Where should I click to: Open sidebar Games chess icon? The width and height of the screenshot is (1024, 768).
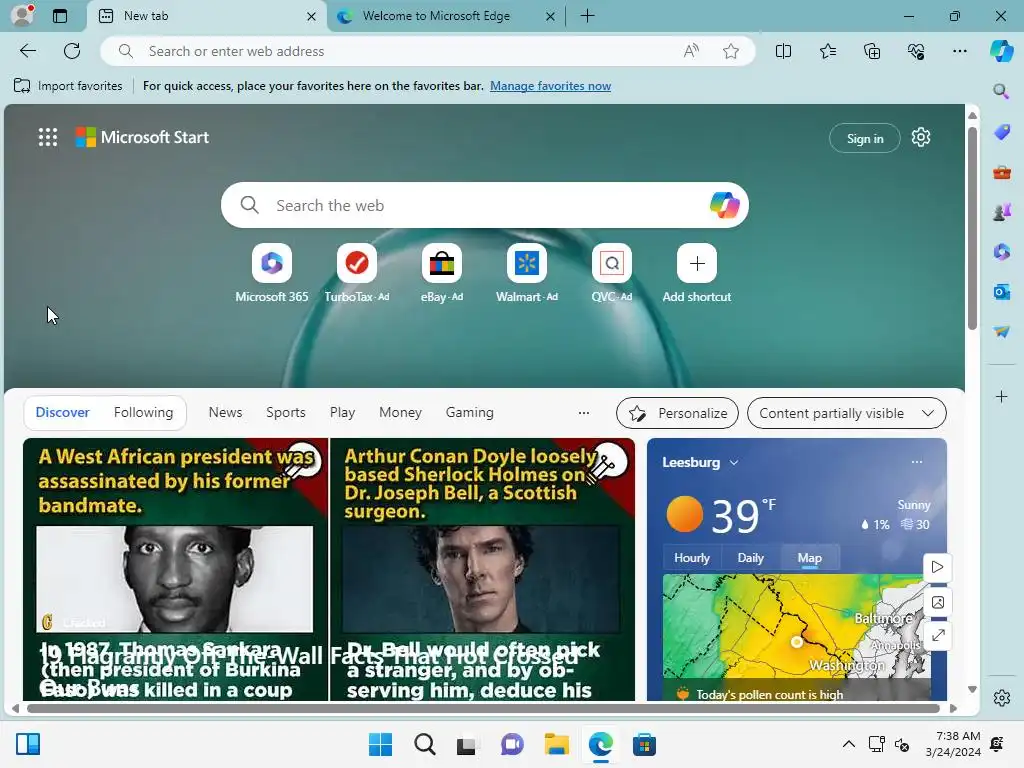coord(1001,212)
